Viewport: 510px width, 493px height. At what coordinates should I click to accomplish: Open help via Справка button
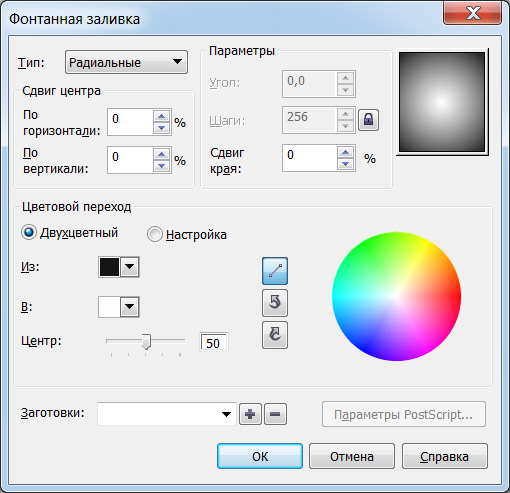pyautogui.click(x=445, y=456)
